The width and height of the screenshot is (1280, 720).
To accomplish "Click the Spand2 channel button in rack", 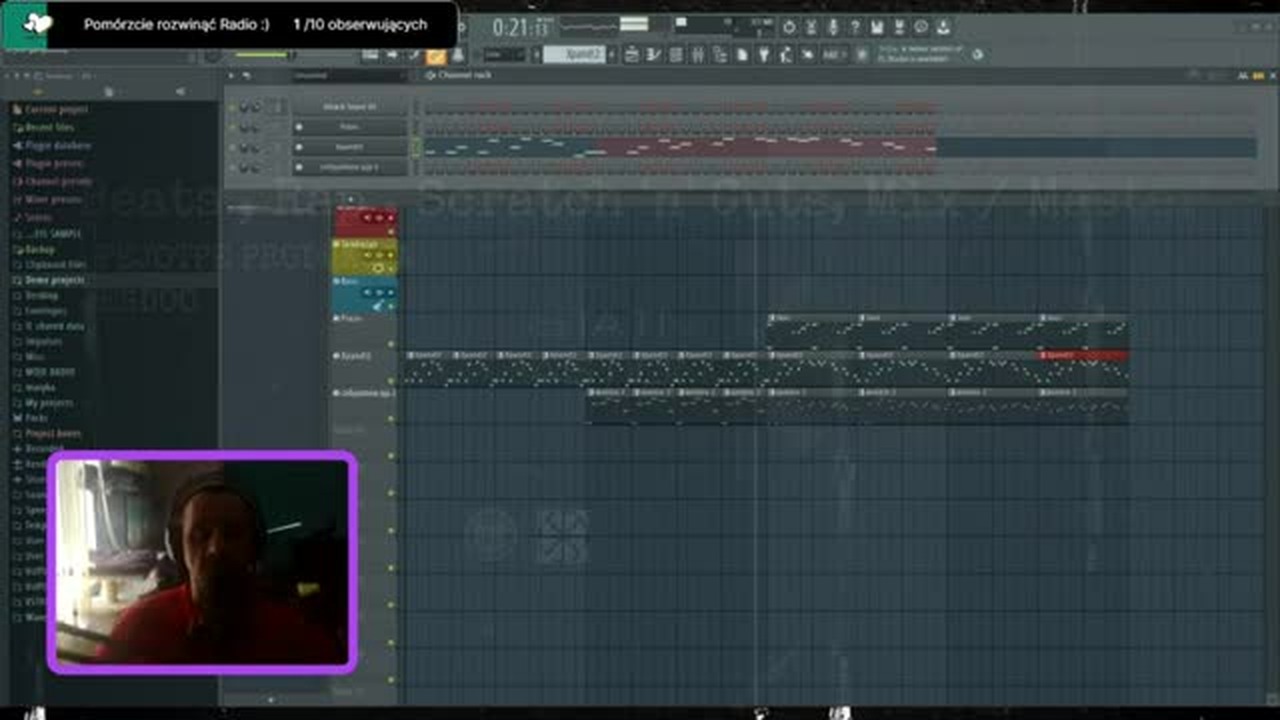I will tap(350, 147).
